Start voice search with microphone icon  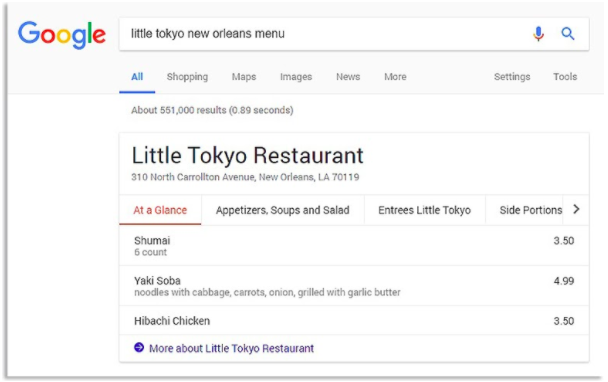coord(538,34)
